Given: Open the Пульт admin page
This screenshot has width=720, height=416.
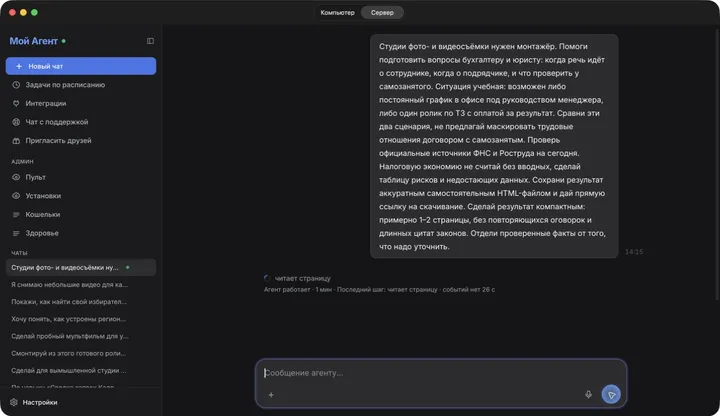Looking at the screenshot, I should 81,177.
